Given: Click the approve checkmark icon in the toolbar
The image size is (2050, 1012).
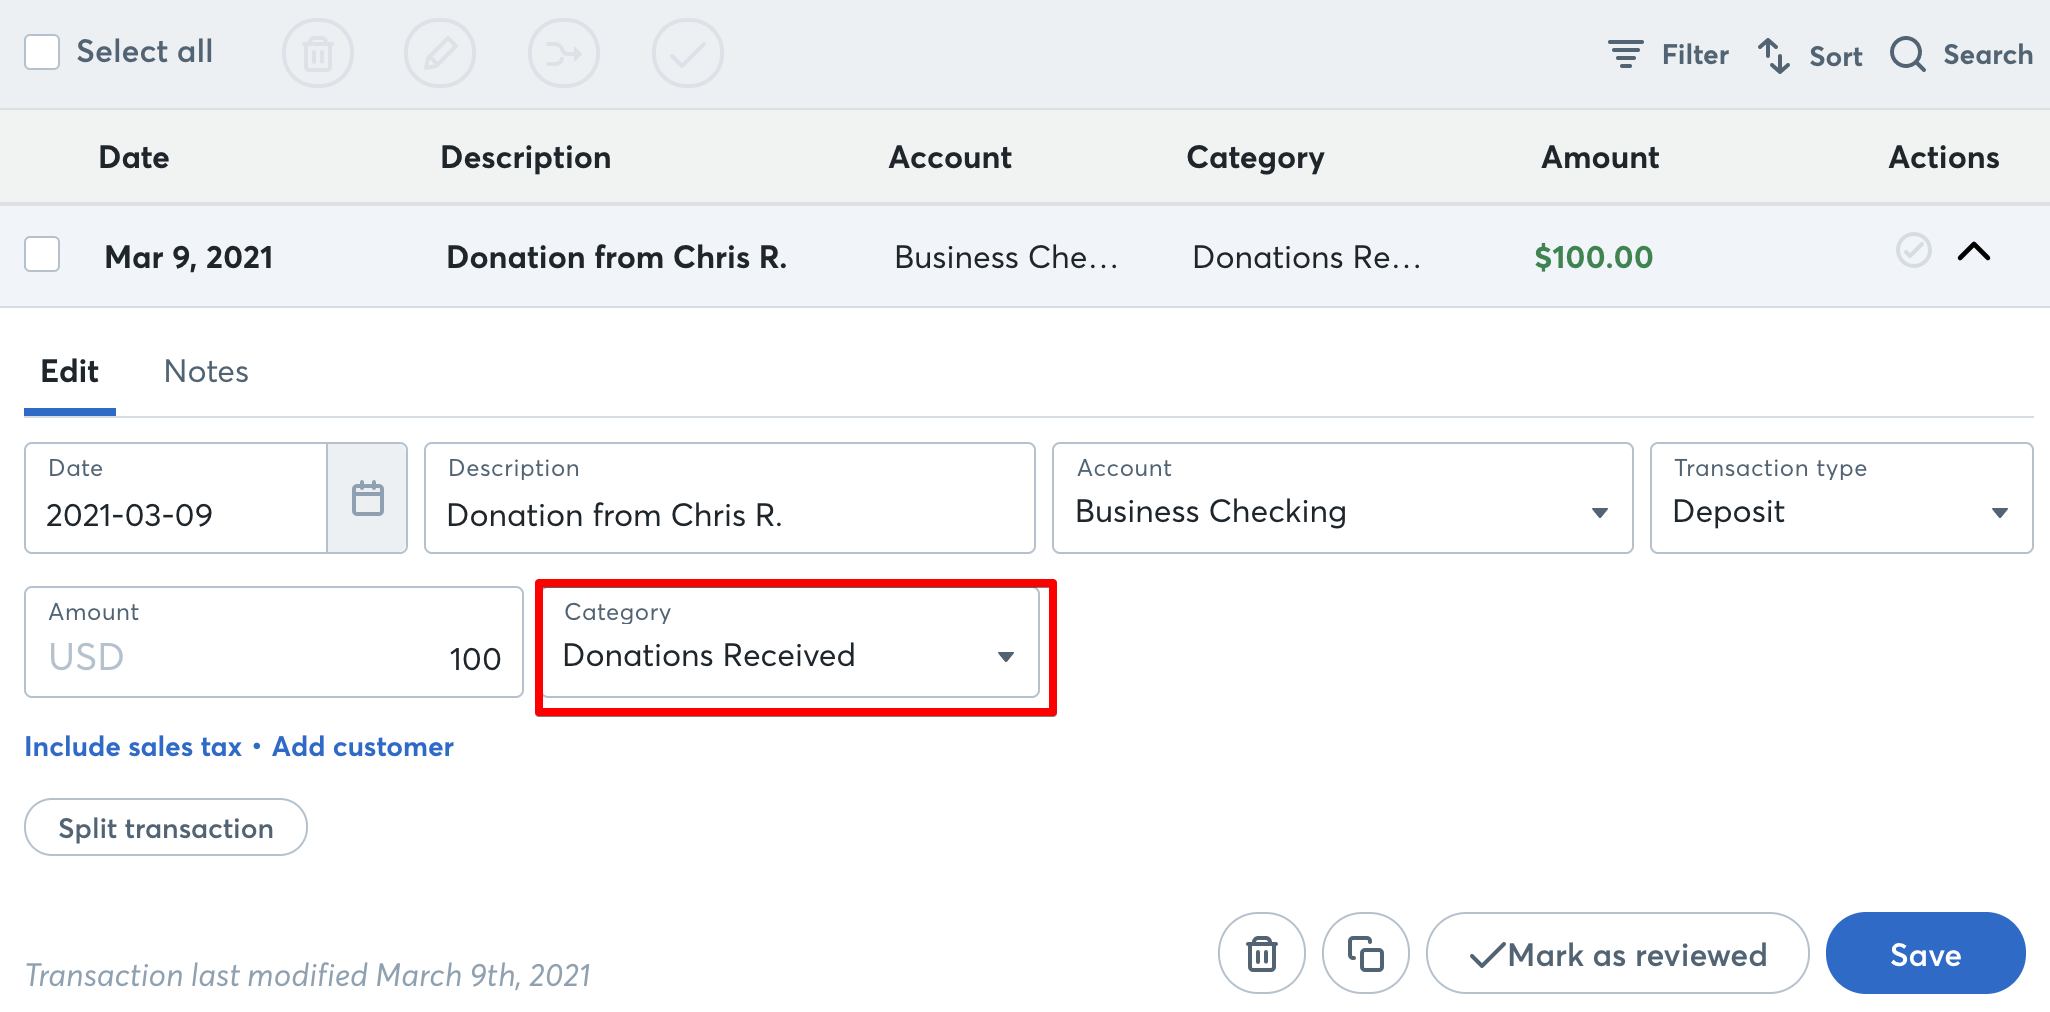Looking at the screenshot, I should [687, 52].
